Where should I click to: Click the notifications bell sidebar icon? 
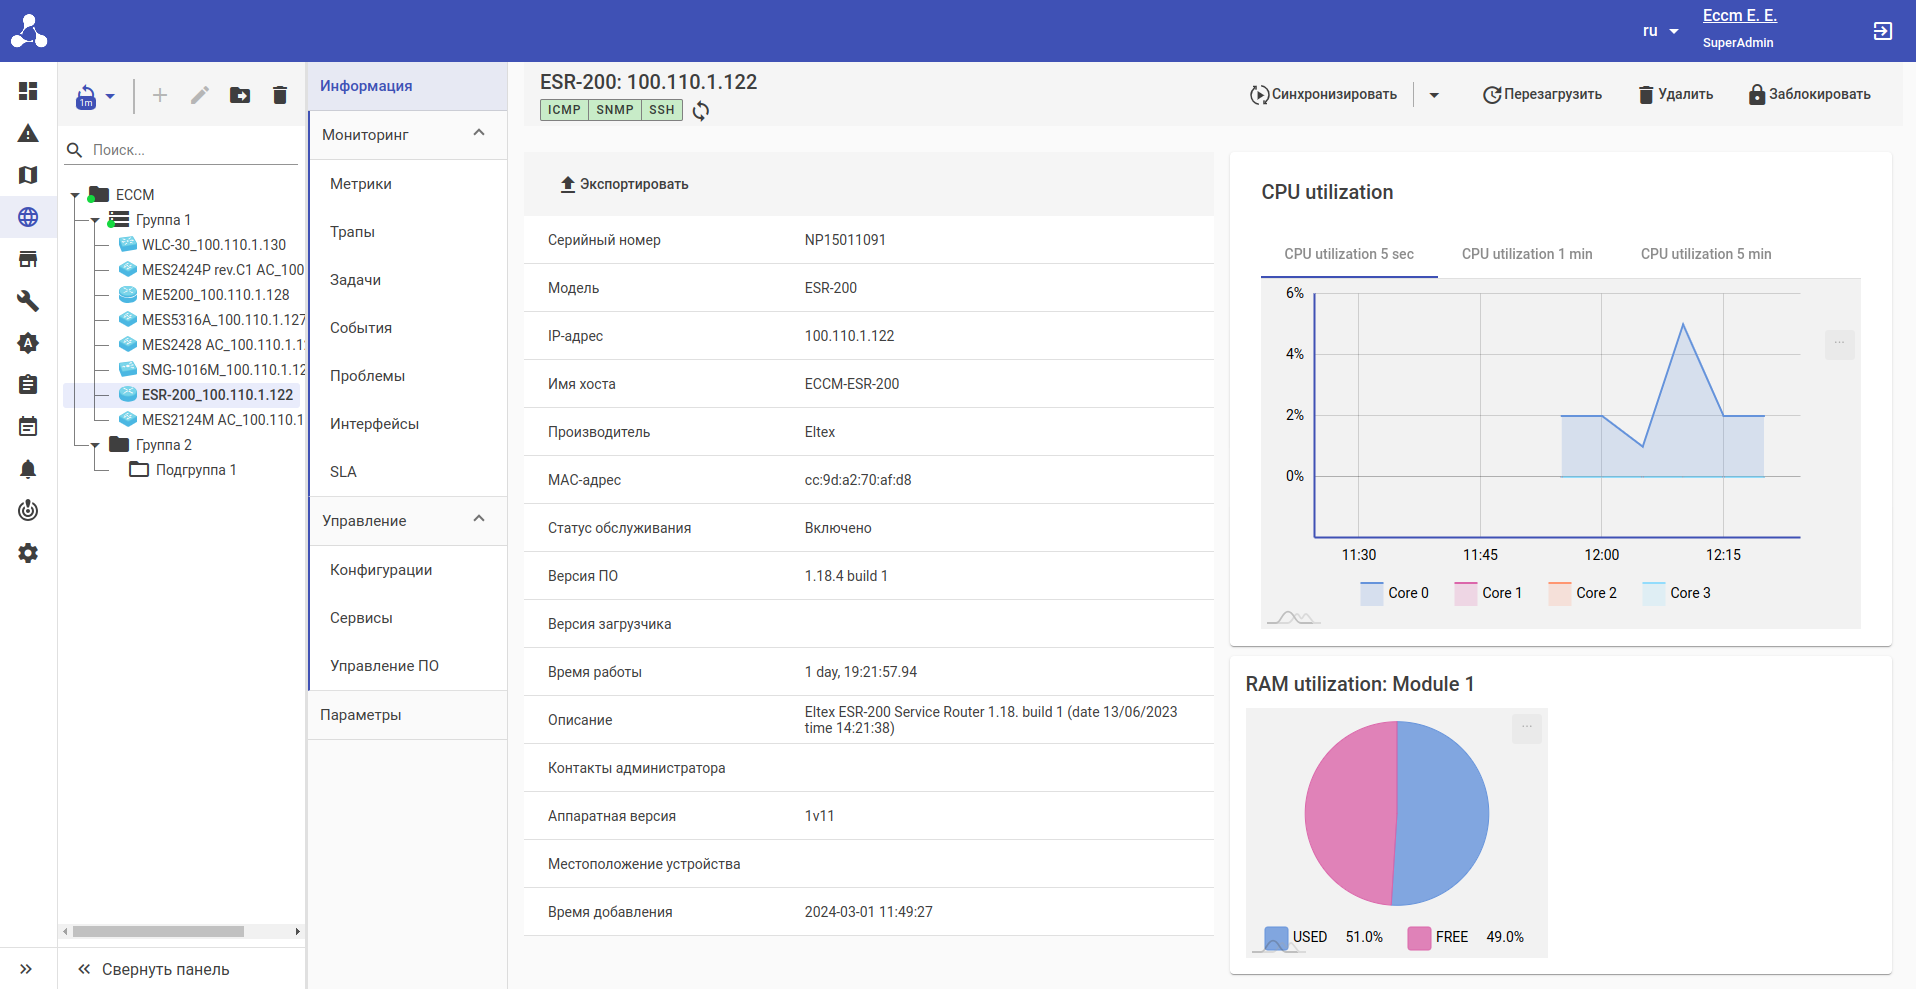[28, 469]
